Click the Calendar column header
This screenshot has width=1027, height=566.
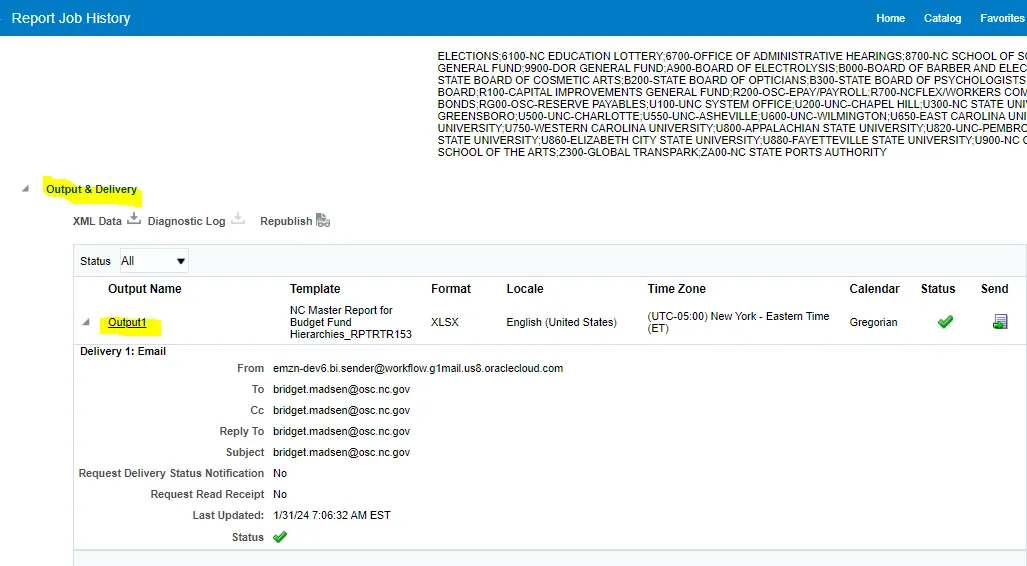tap(874, 289)
